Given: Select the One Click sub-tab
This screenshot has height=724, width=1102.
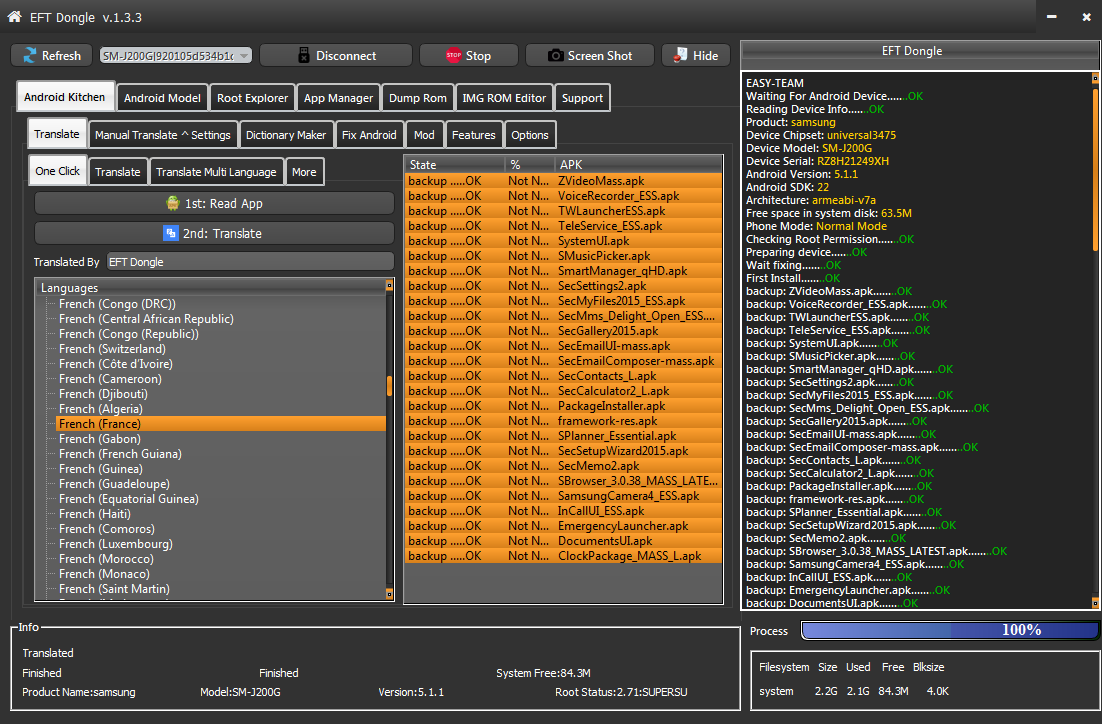Looking at the screenshot, I should (58, 171).
